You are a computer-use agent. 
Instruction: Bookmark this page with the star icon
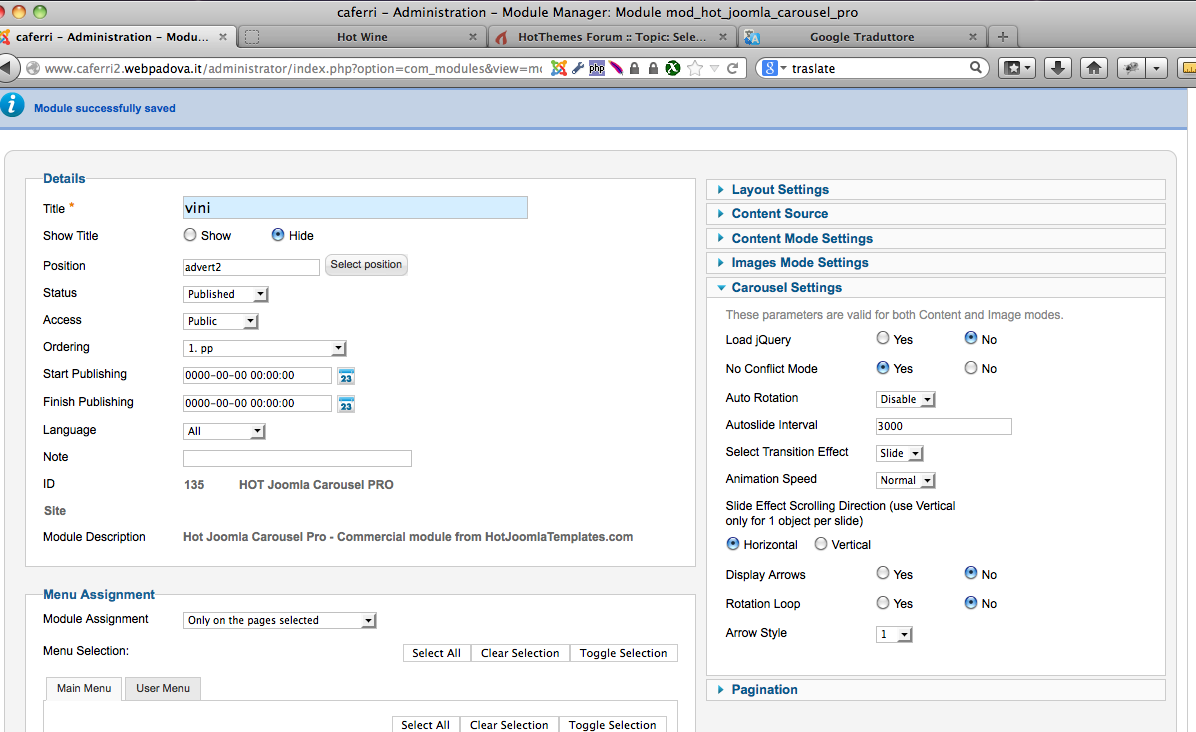pyautogui.click(x=695, y=68)
